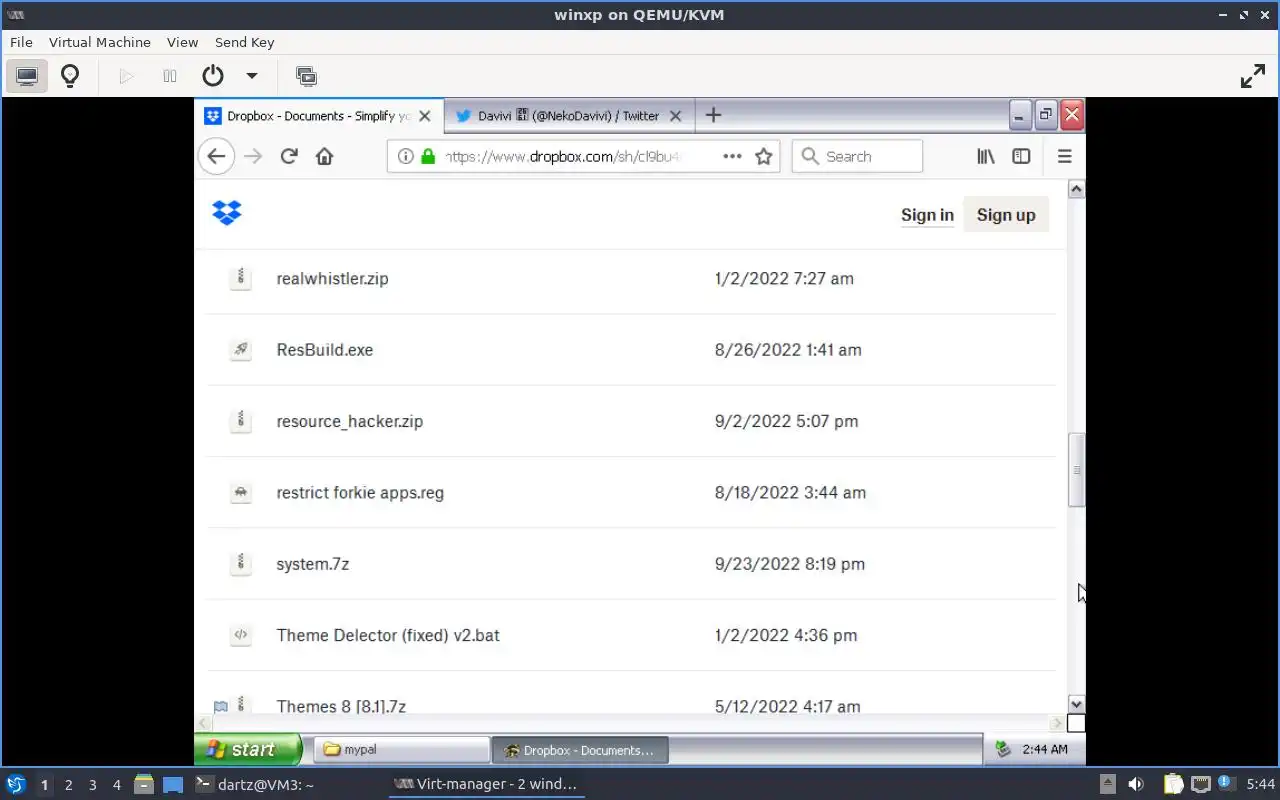
Task: Click the dropbox.com URL address field
Action: click(x=565, y=156)
